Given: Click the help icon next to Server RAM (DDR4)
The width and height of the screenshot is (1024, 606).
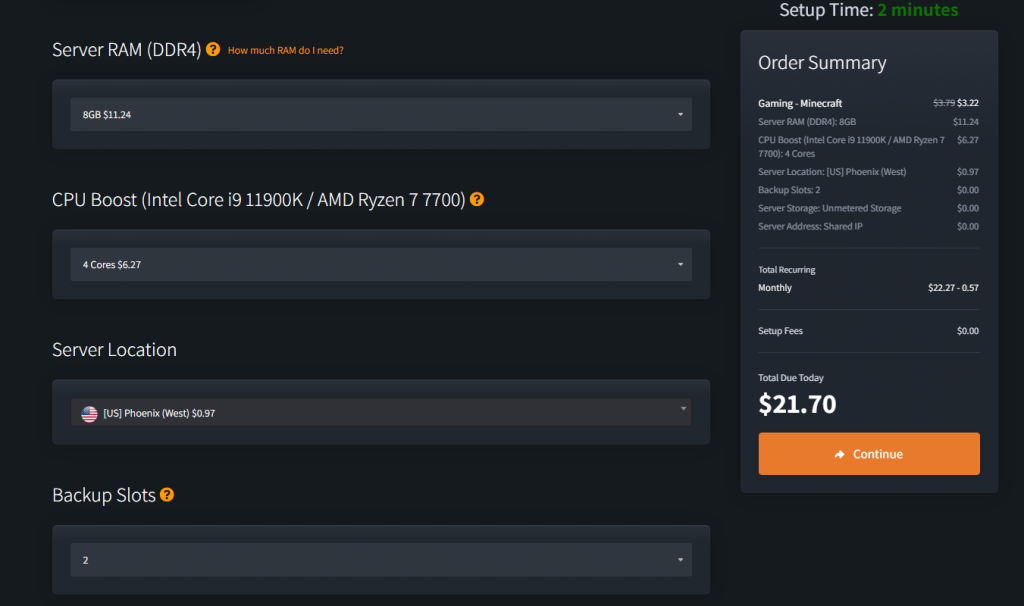Looking at the screenshot, I should point(213,49).
